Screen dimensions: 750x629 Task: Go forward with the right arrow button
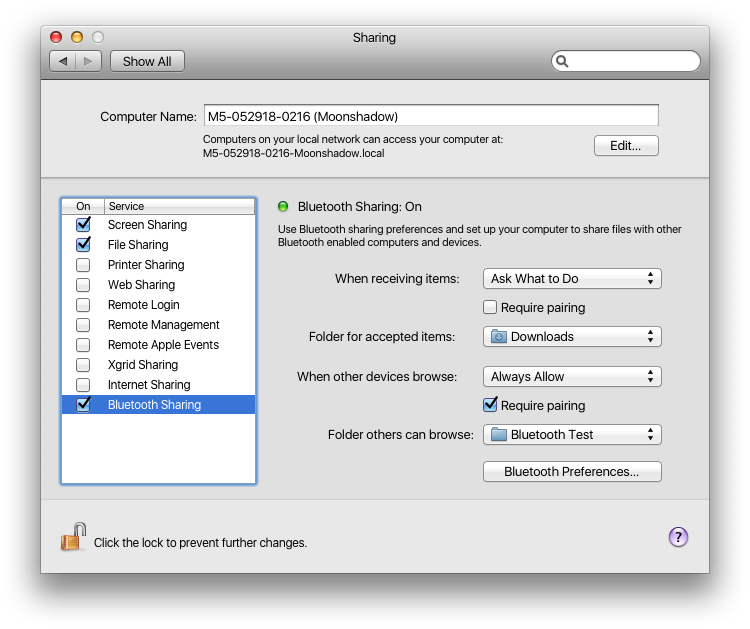(89, 61)
